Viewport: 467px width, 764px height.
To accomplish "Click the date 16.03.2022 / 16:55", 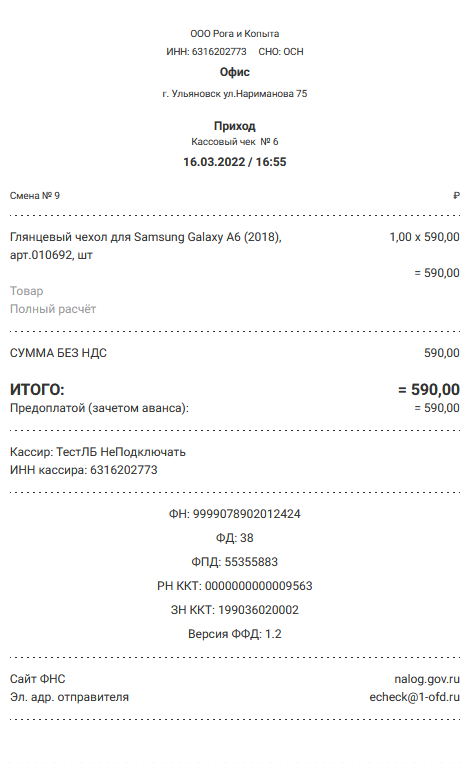I will pos(234,162).
